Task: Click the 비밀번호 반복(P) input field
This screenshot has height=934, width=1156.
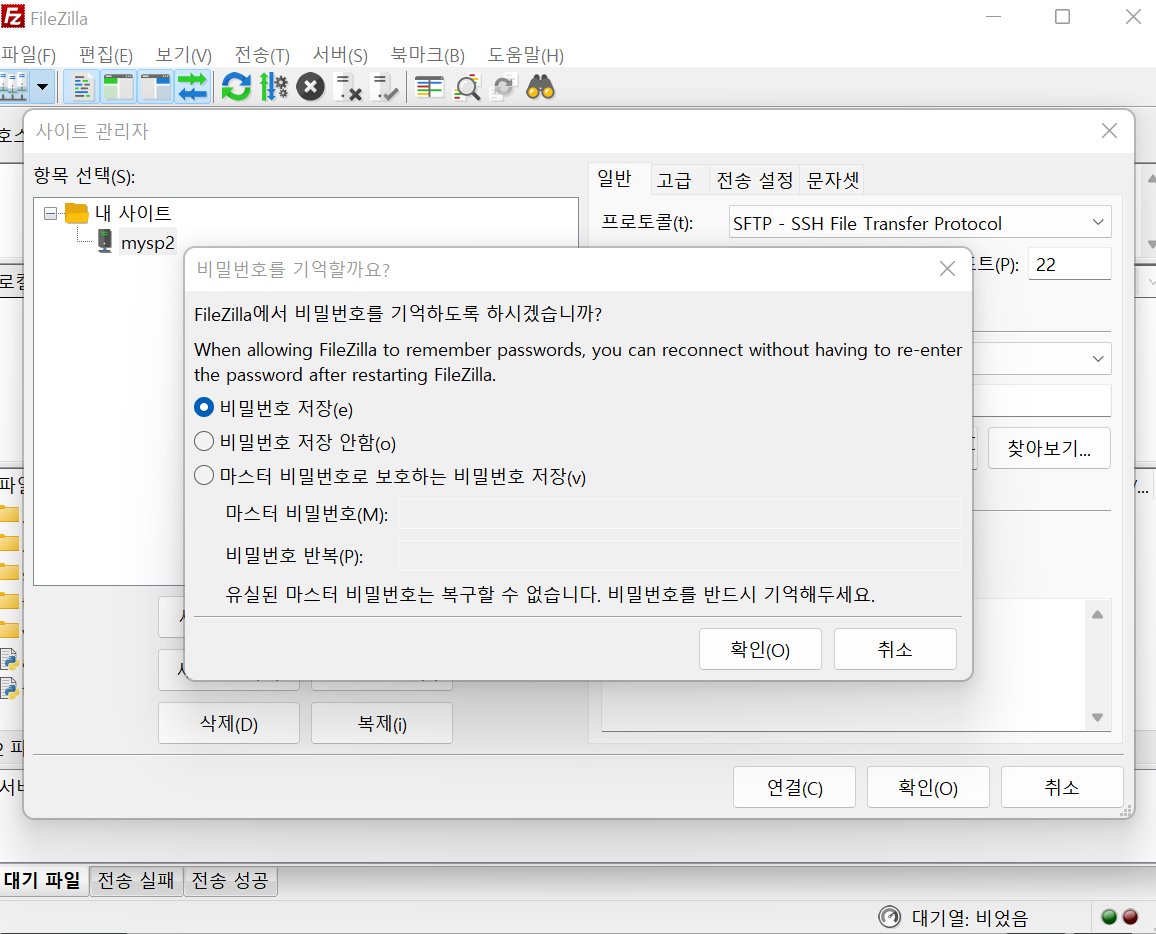Action: (x=680, y=555)
